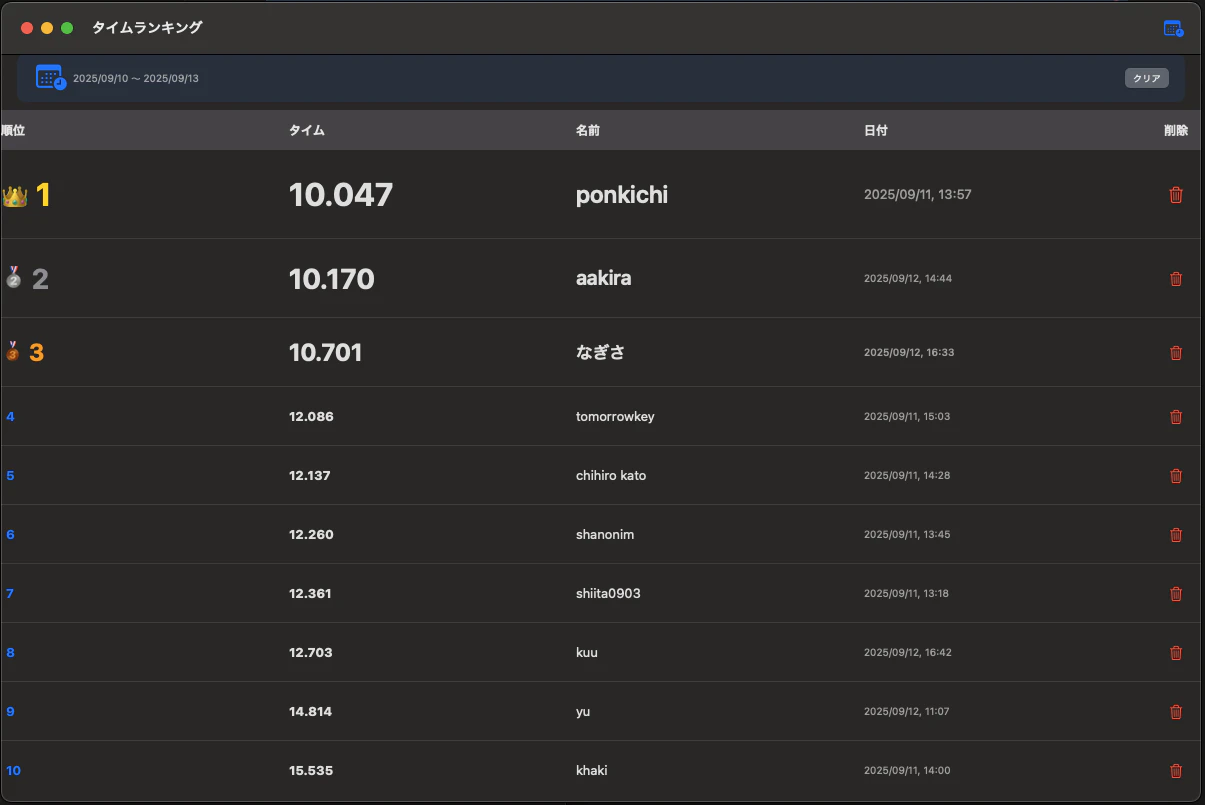The width and height of the screenshot is (1205, 805).
Task: Click the time 10.701
Action: coord(326,353)
